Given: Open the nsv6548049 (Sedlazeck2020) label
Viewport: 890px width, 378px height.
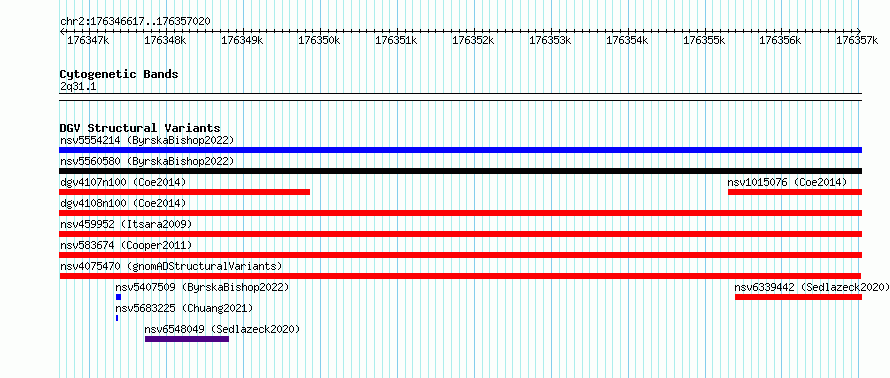Looking at the screenshot, I should (222, 329).
